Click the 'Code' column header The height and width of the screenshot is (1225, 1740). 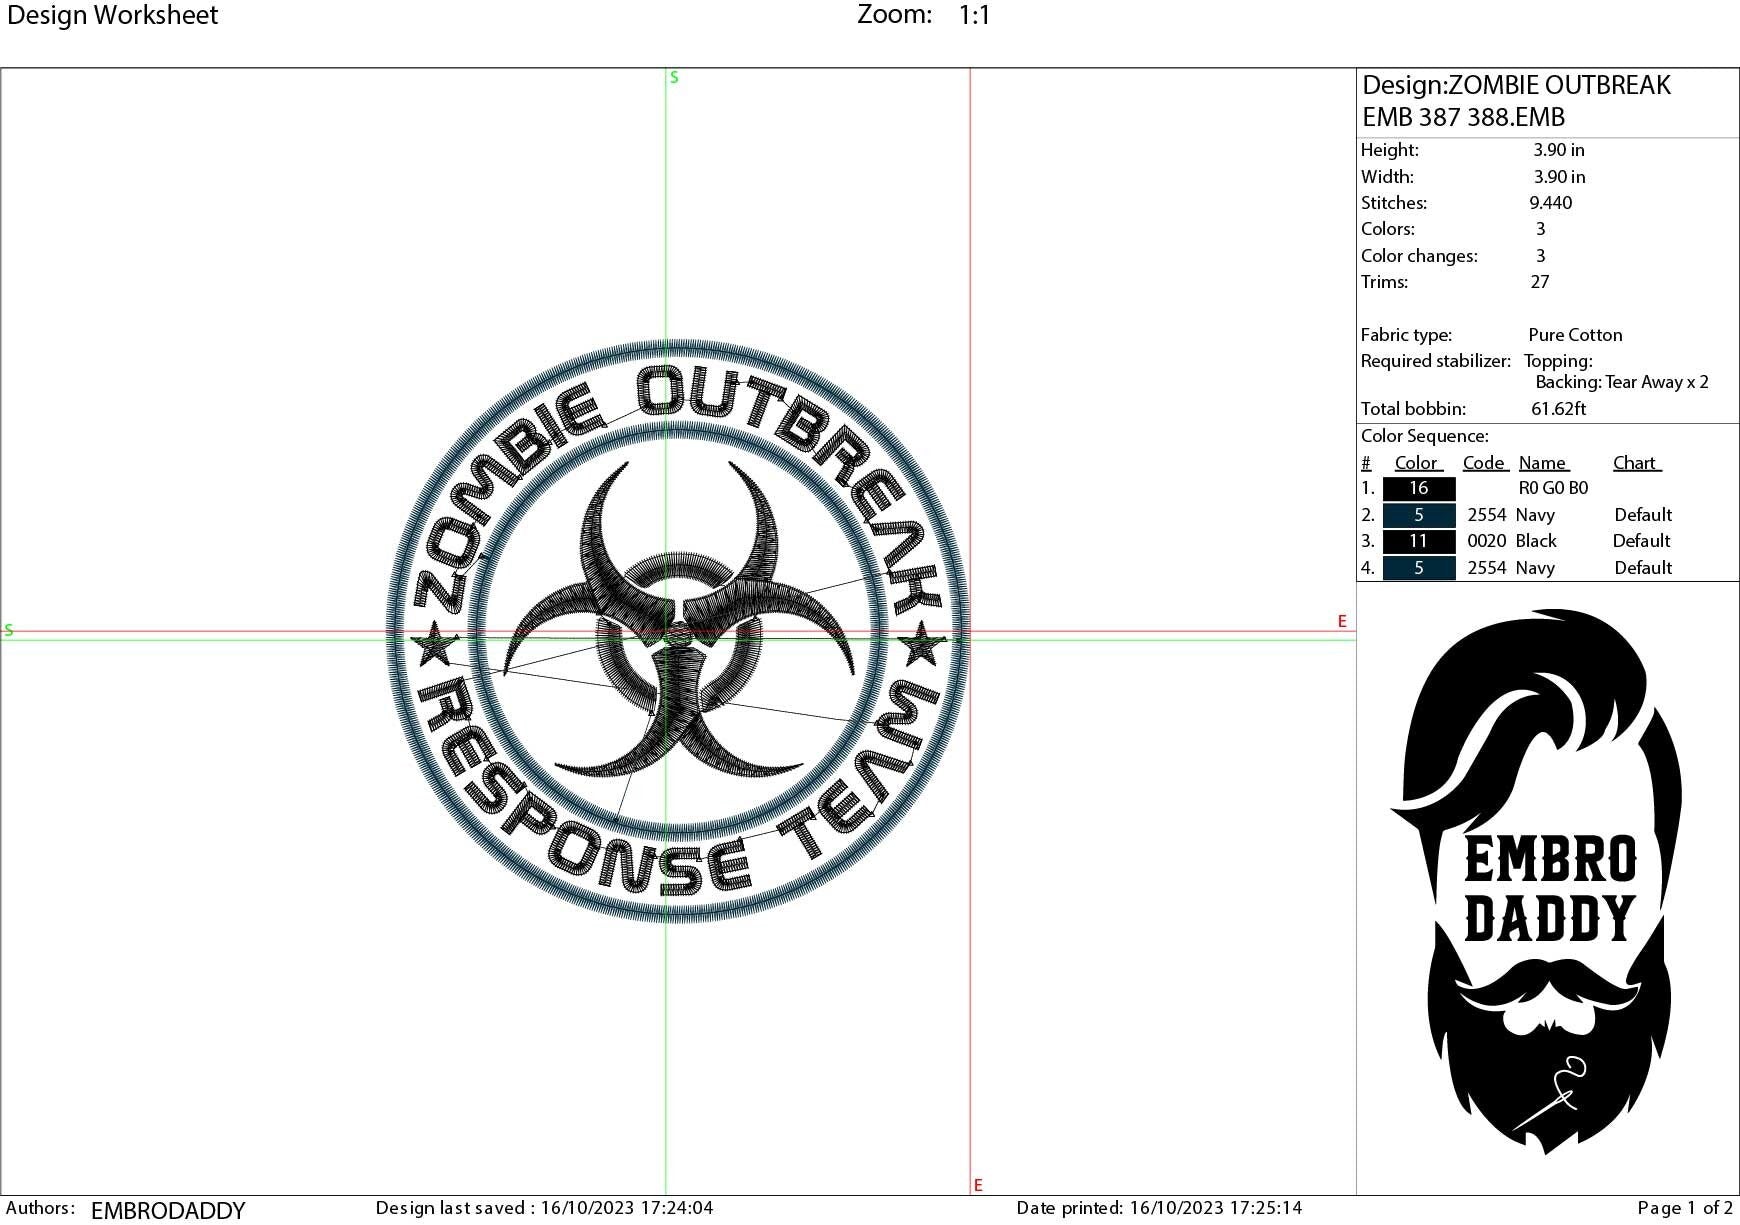1485,463
